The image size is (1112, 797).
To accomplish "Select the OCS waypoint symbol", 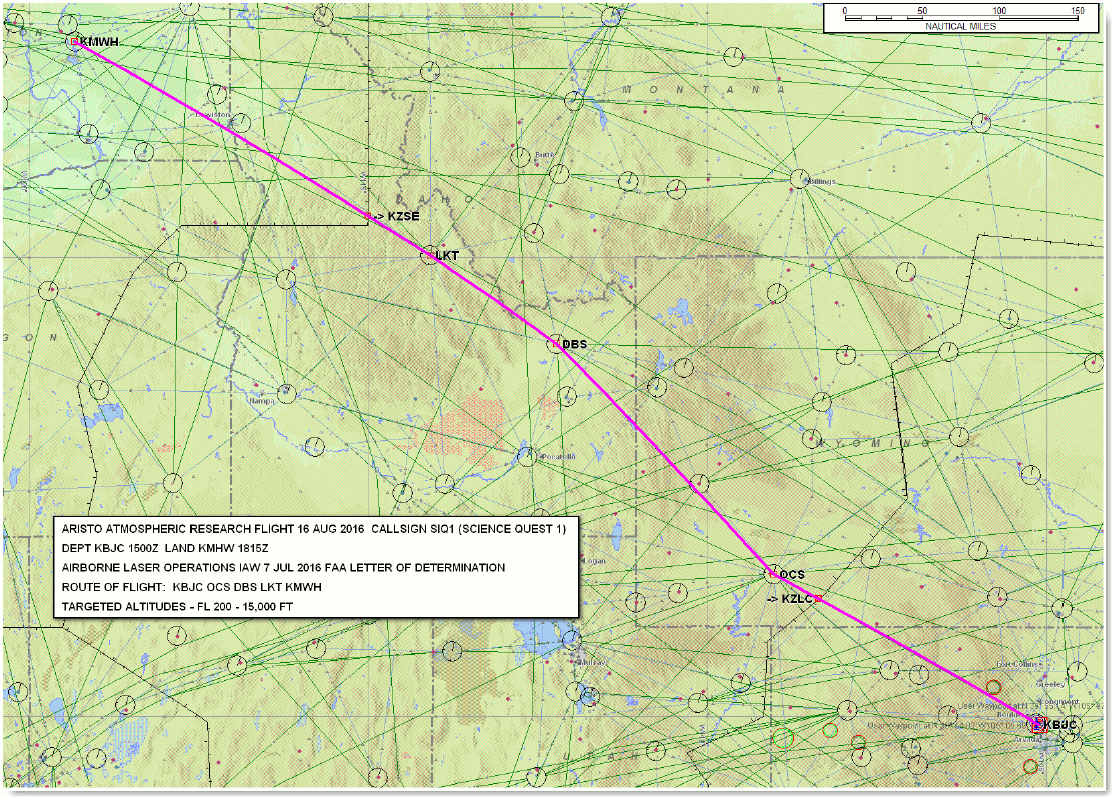I will click(771, 573).
